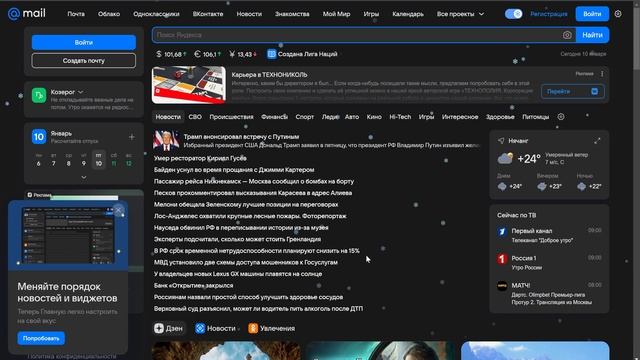Open the yuan exchange rate 13,43
Viewport: 640px width, 360px height.
tap(242, 54)
